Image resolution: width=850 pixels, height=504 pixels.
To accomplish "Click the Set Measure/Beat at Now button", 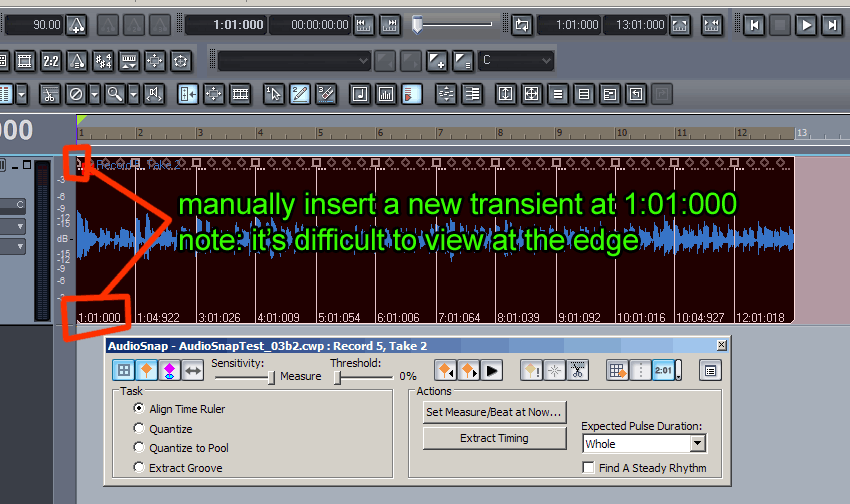I will click(x=494, y=411).
